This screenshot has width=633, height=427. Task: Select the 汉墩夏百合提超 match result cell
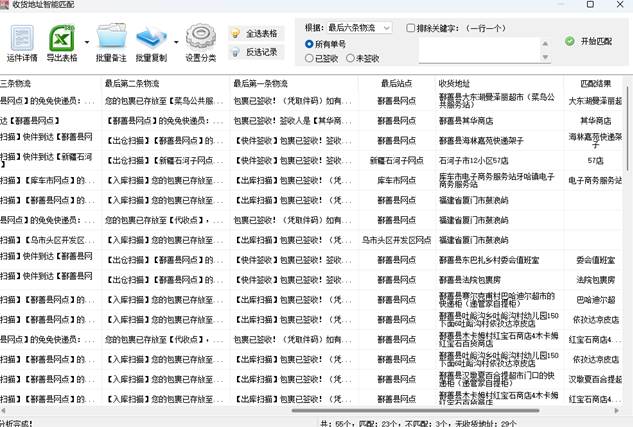(595, 379)
